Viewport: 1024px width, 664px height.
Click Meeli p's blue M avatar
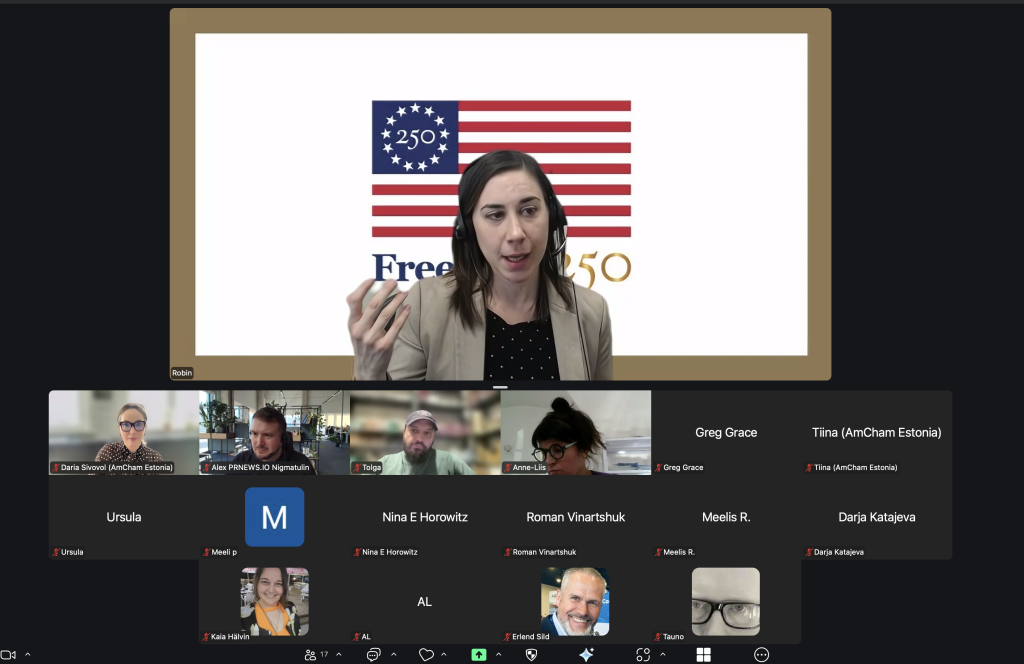pos(274,517)
